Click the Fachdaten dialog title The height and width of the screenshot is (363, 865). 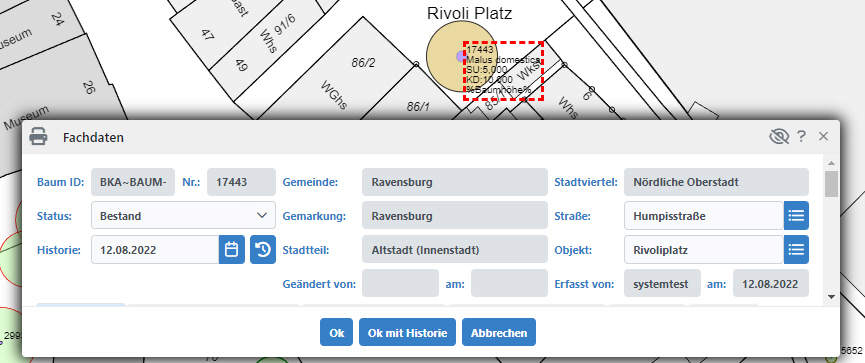tap(93, 137)
